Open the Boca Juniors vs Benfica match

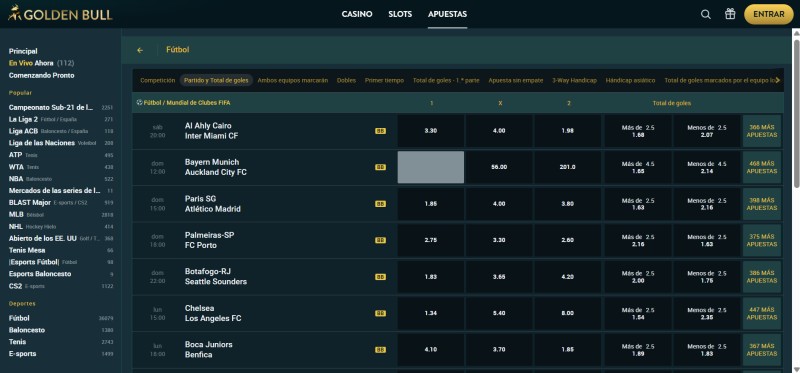(x=209, y=350)
